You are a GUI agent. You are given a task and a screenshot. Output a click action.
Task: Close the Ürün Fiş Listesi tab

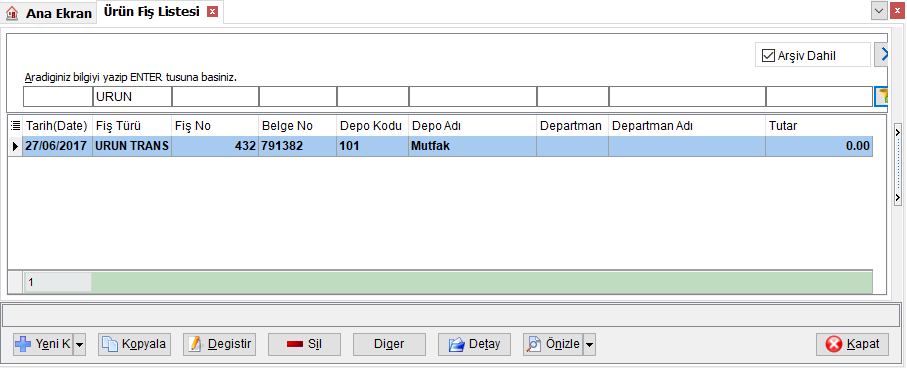[212, 12]
